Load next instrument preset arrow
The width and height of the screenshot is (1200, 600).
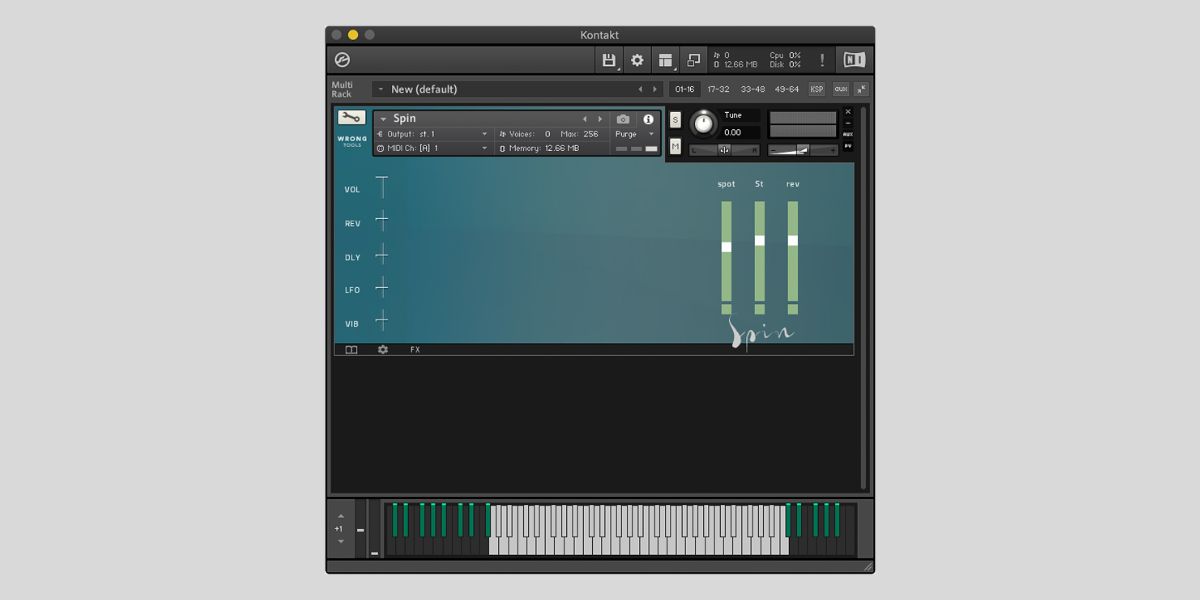pos(600,119)
